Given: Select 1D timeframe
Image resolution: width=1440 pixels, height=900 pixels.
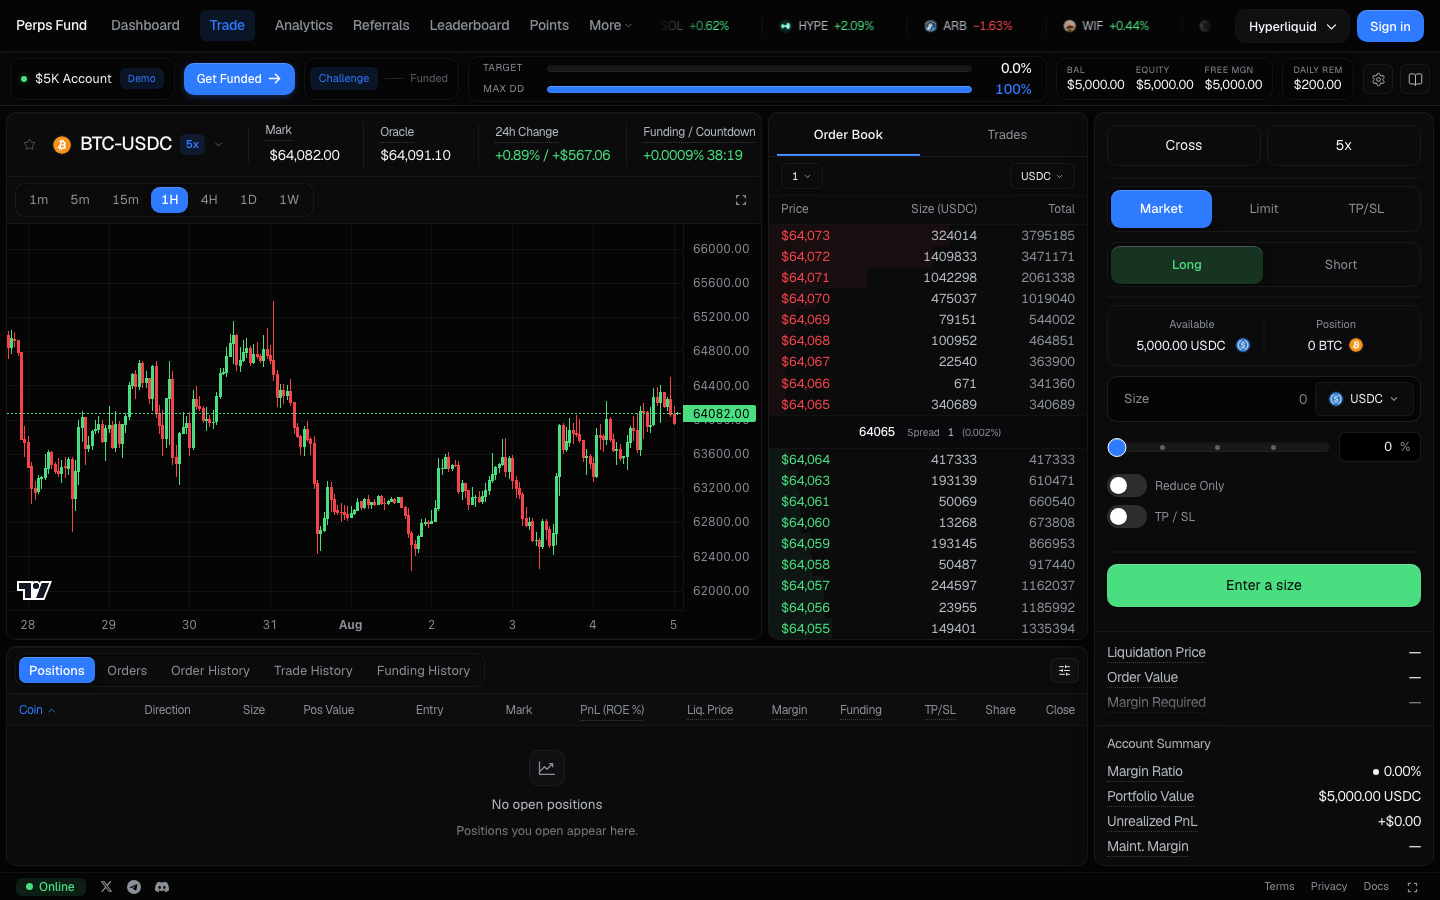Looking at the screenshot, I should [x=248, y=200].
